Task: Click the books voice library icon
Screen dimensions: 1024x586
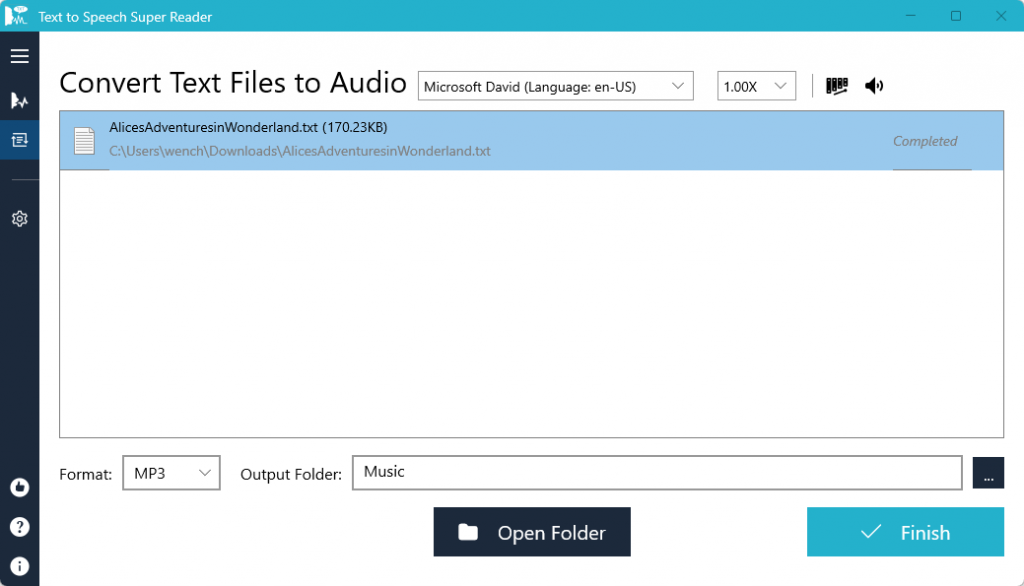Action: tap(837, 86)
